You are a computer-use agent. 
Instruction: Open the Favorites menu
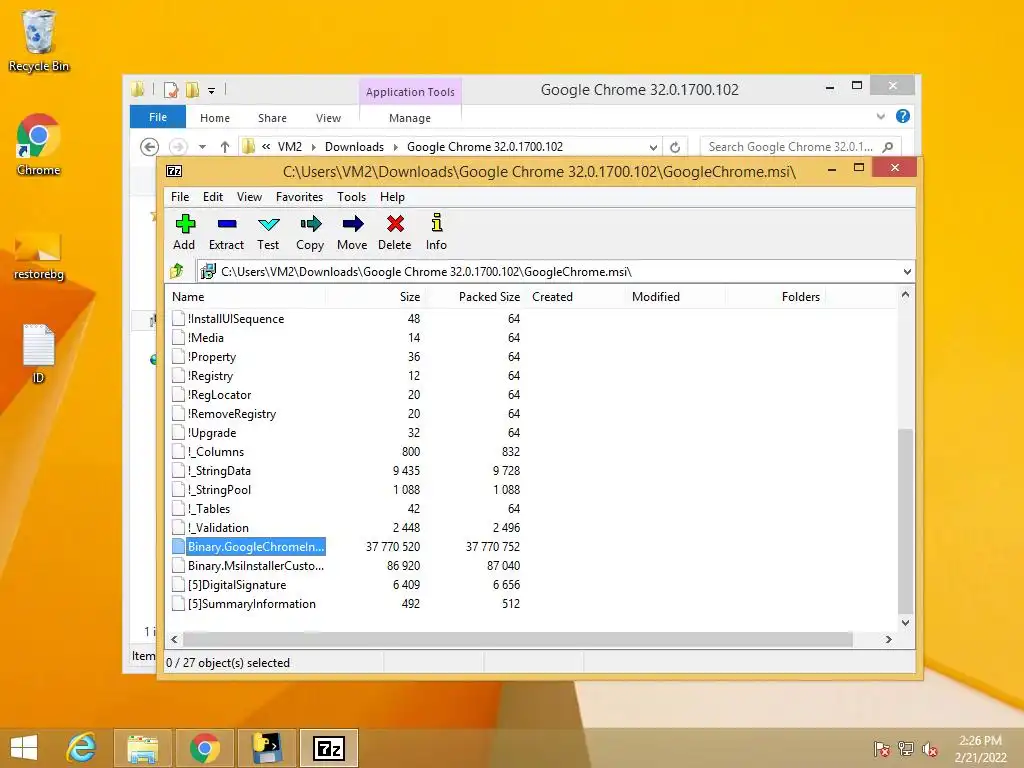tap(299, 197)
